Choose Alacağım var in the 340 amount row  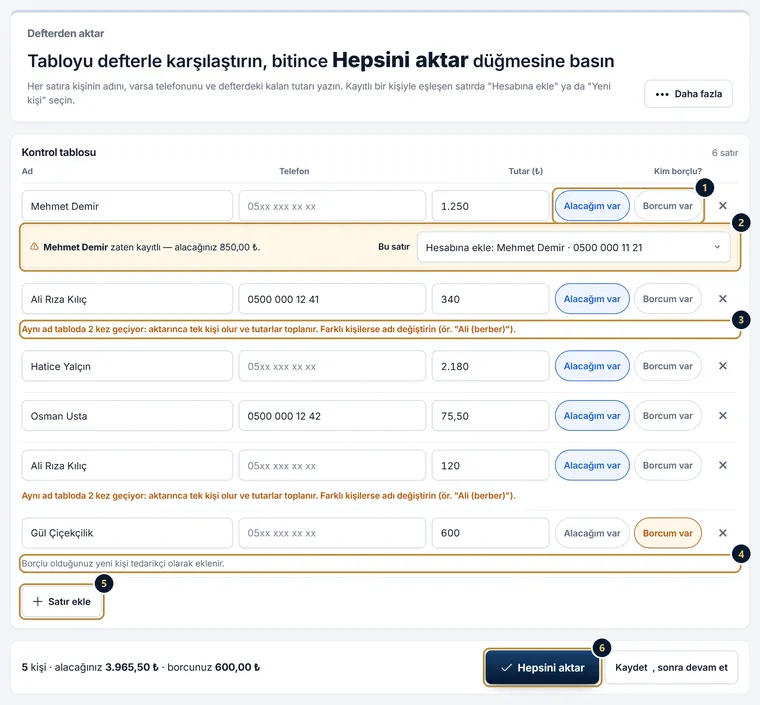click(592, 299)
